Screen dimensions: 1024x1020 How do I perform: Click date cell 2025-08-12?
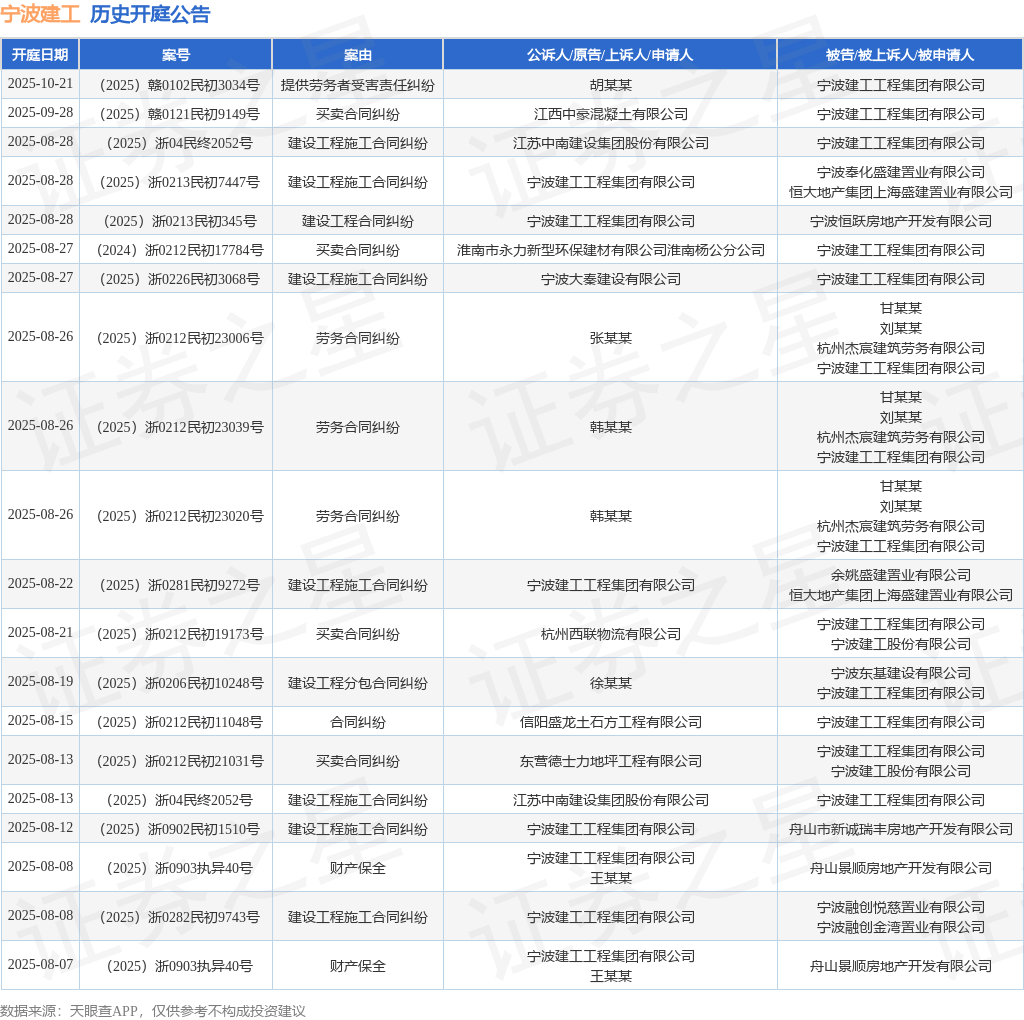[x=40, y=827]
